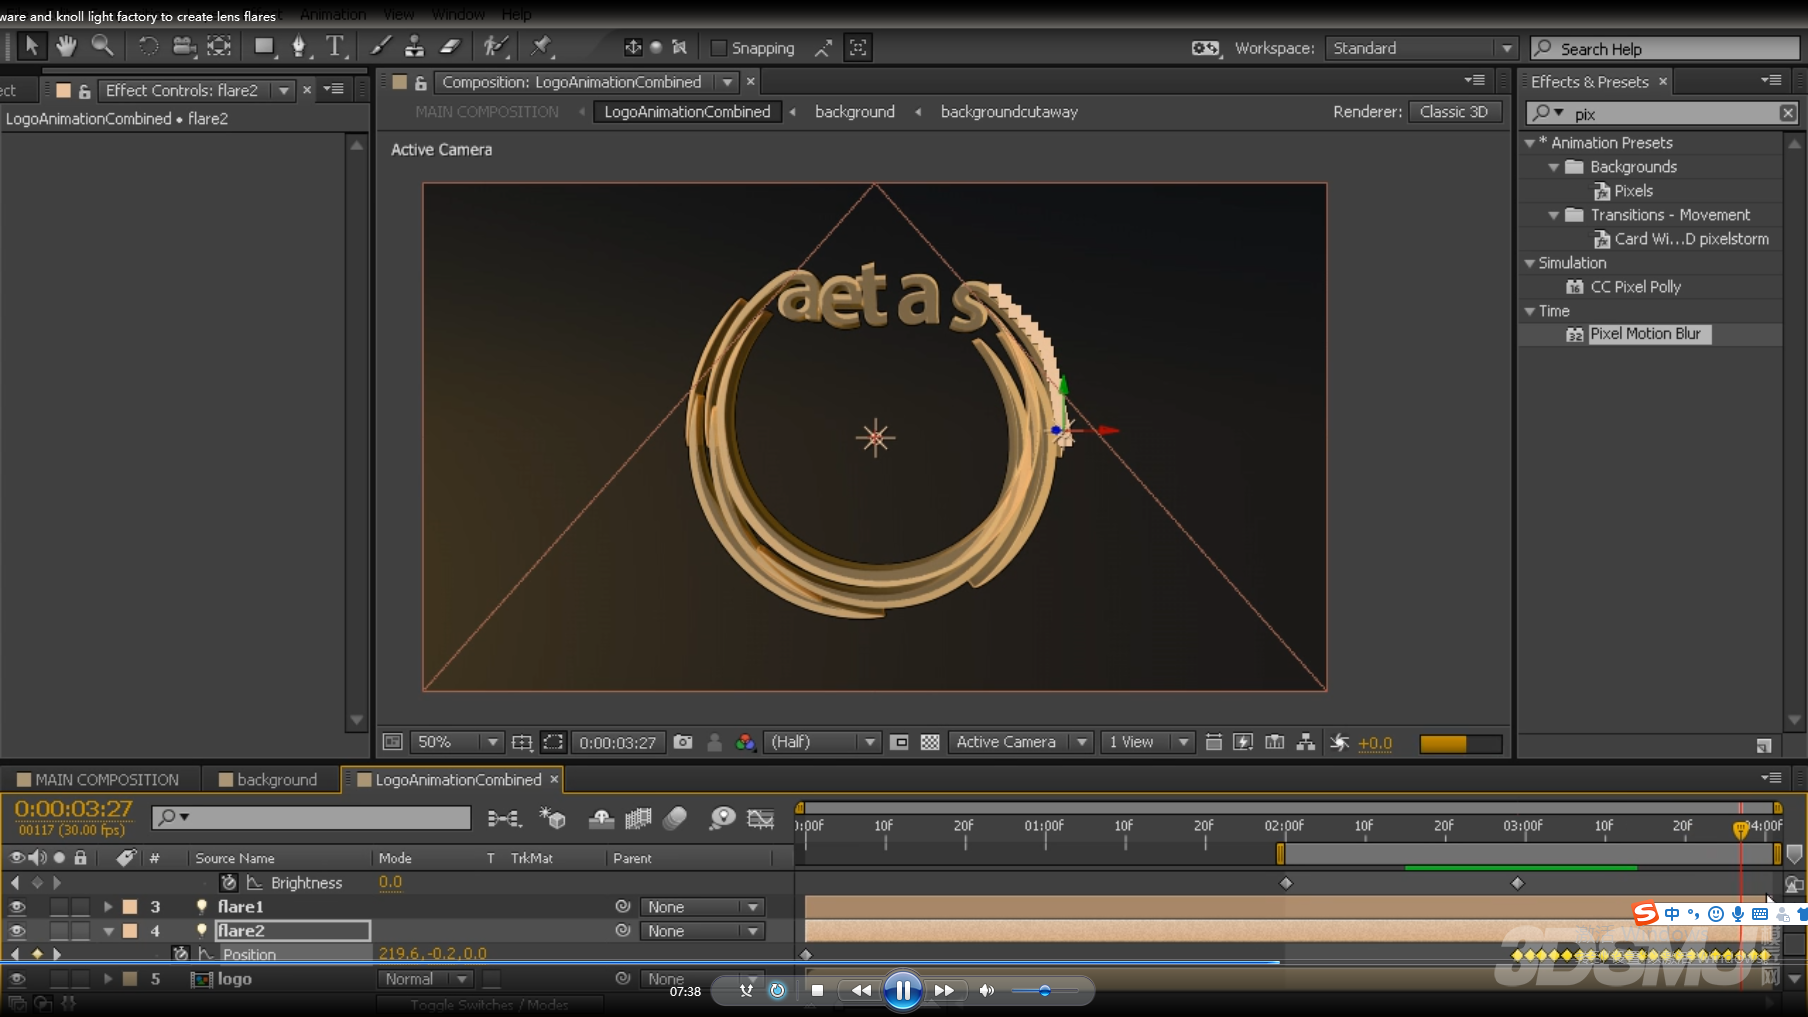Expand the logo layer properties
The width and height of the screenshot is (1808, 1017).
coord(108,979)
